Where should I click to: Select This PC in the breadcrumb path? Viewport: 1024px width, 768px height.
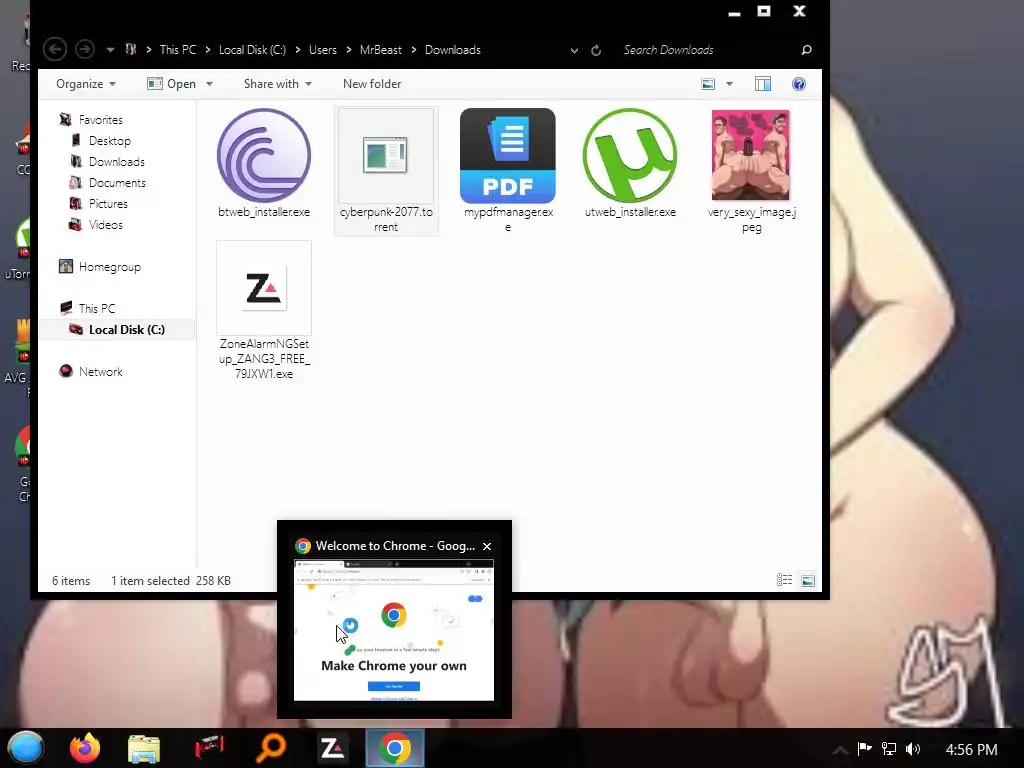tap(178, 50)
